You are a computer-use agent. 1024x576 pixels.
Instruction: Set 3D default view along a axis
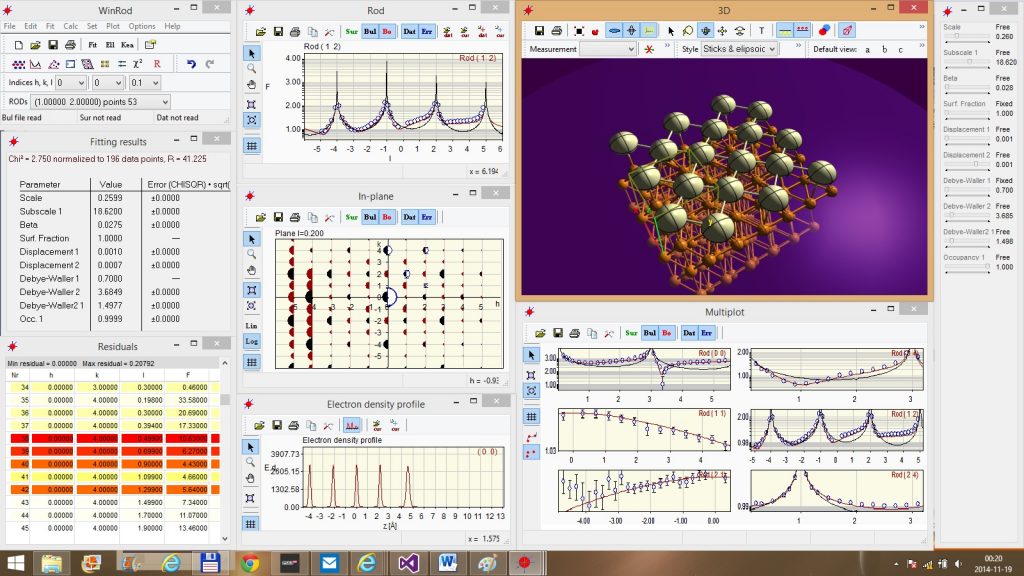tap(867, 50)
